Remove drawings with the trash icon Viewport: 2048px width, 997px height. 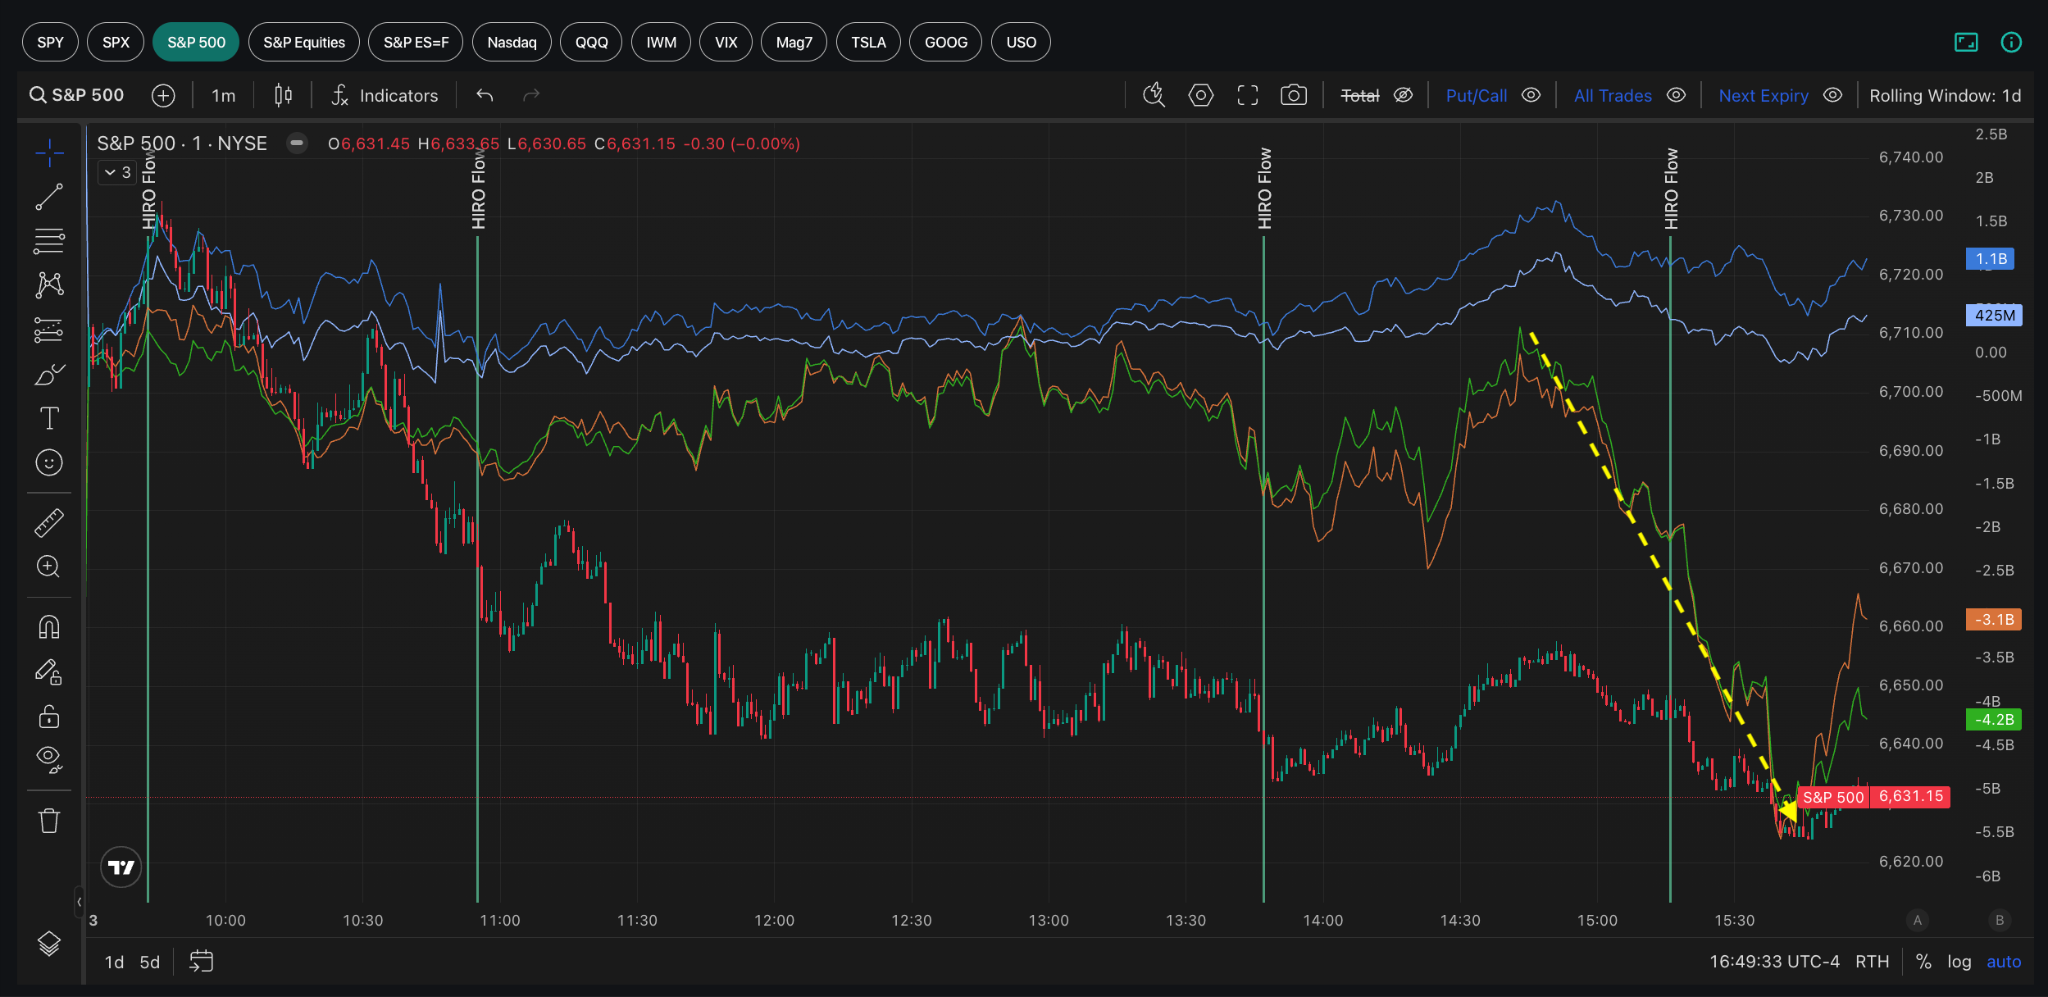point(49,821)
